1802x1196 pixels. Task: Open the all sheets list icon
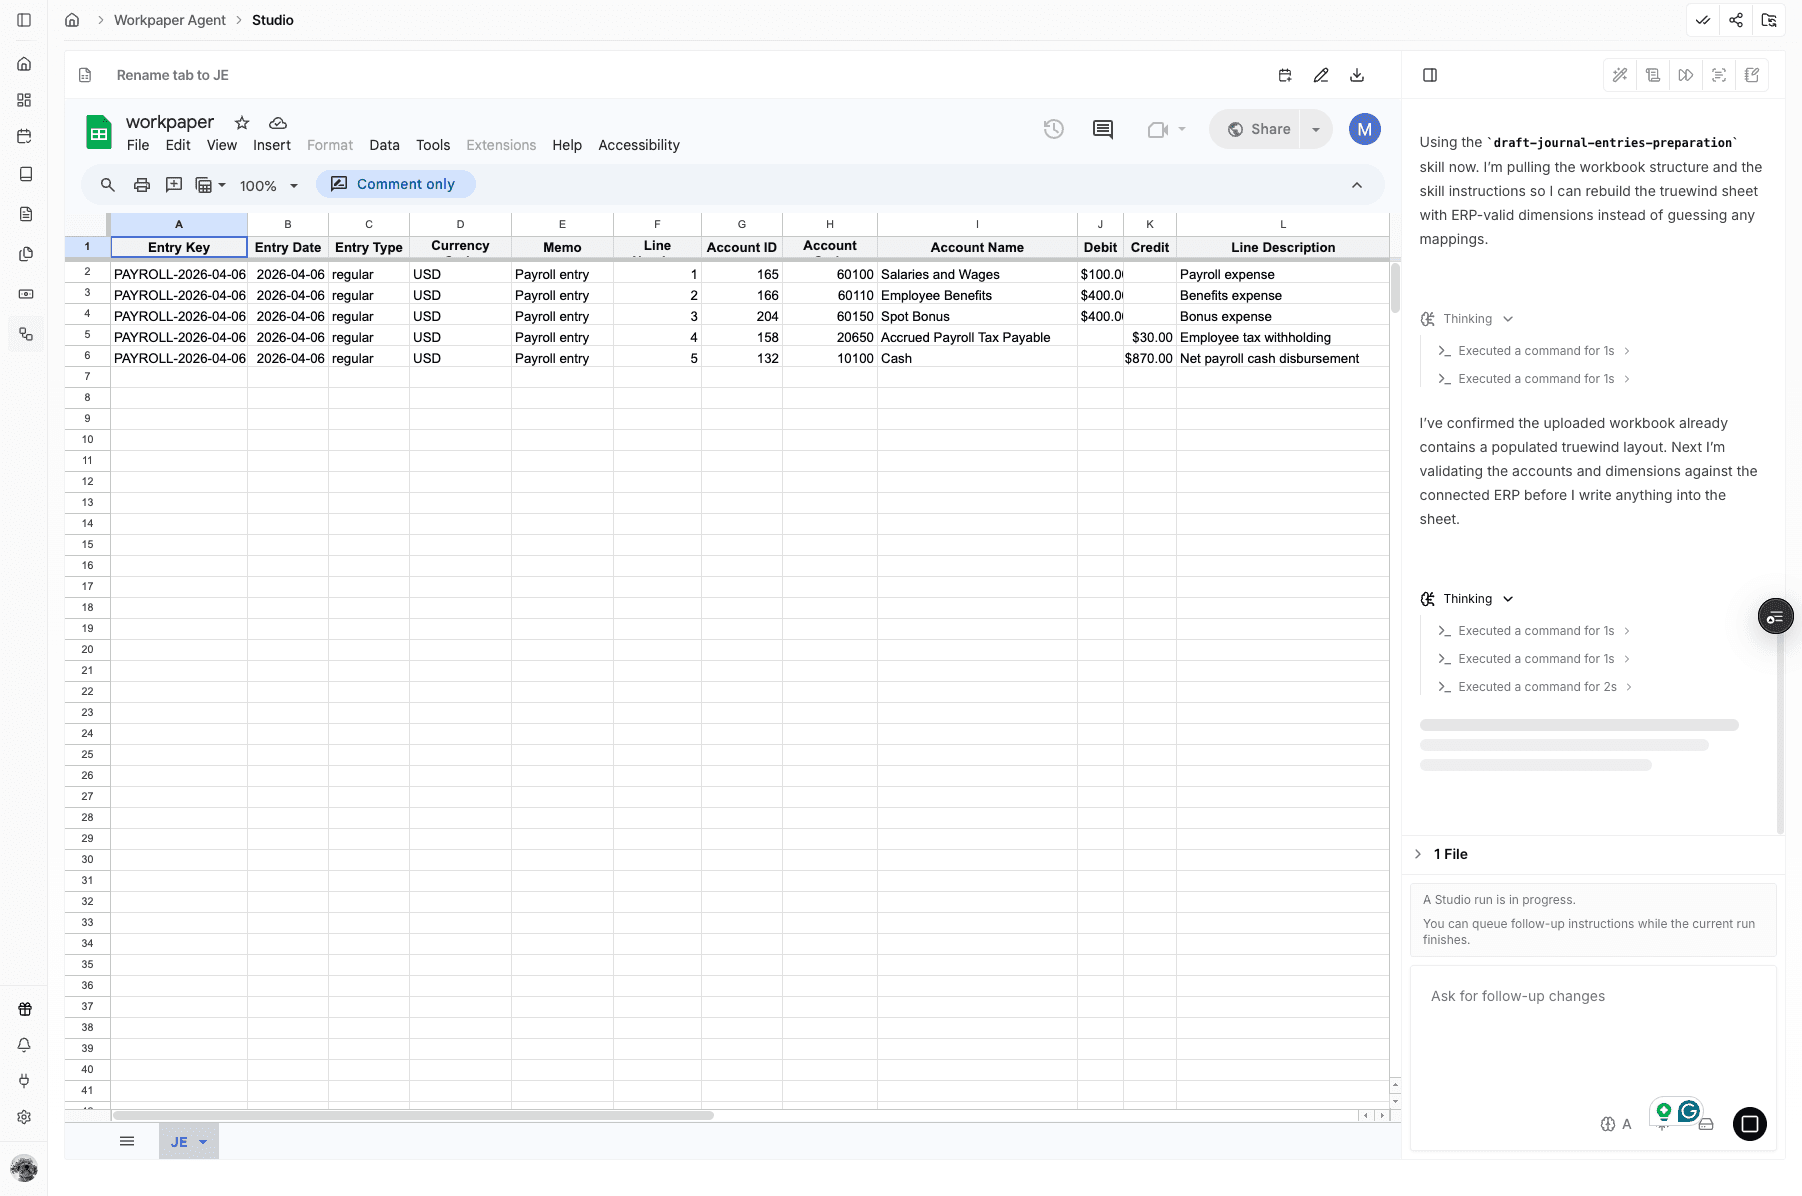[x=127, y=1141]
